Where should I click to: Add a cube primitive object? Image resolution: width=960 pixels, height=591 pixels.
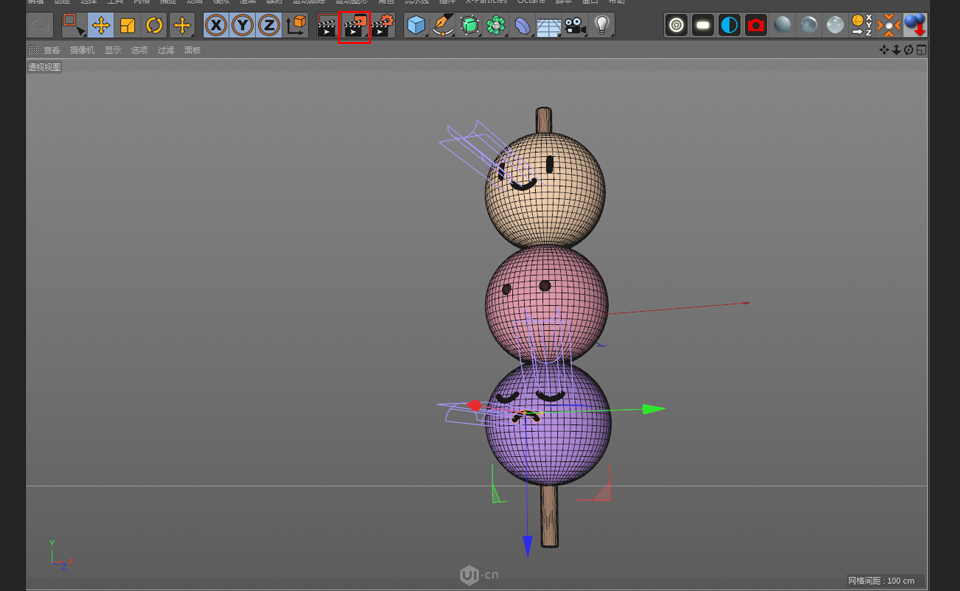click(x=415, y=25)
